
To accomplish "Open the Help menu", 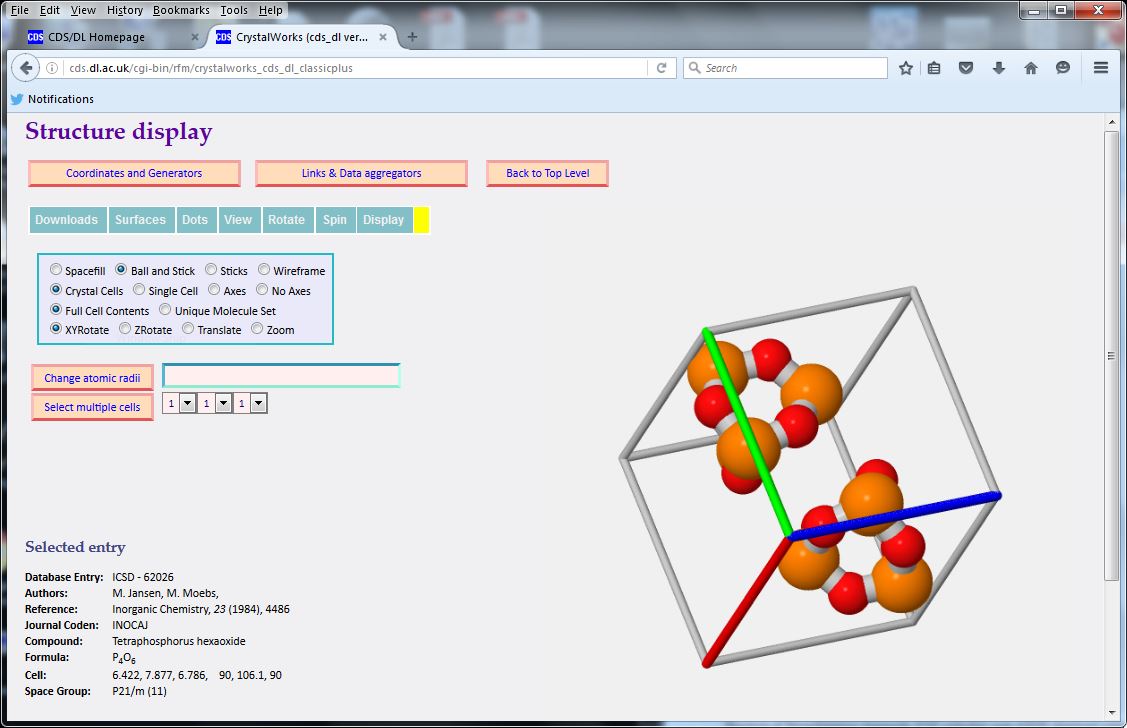I will click(x=271, y=10).
